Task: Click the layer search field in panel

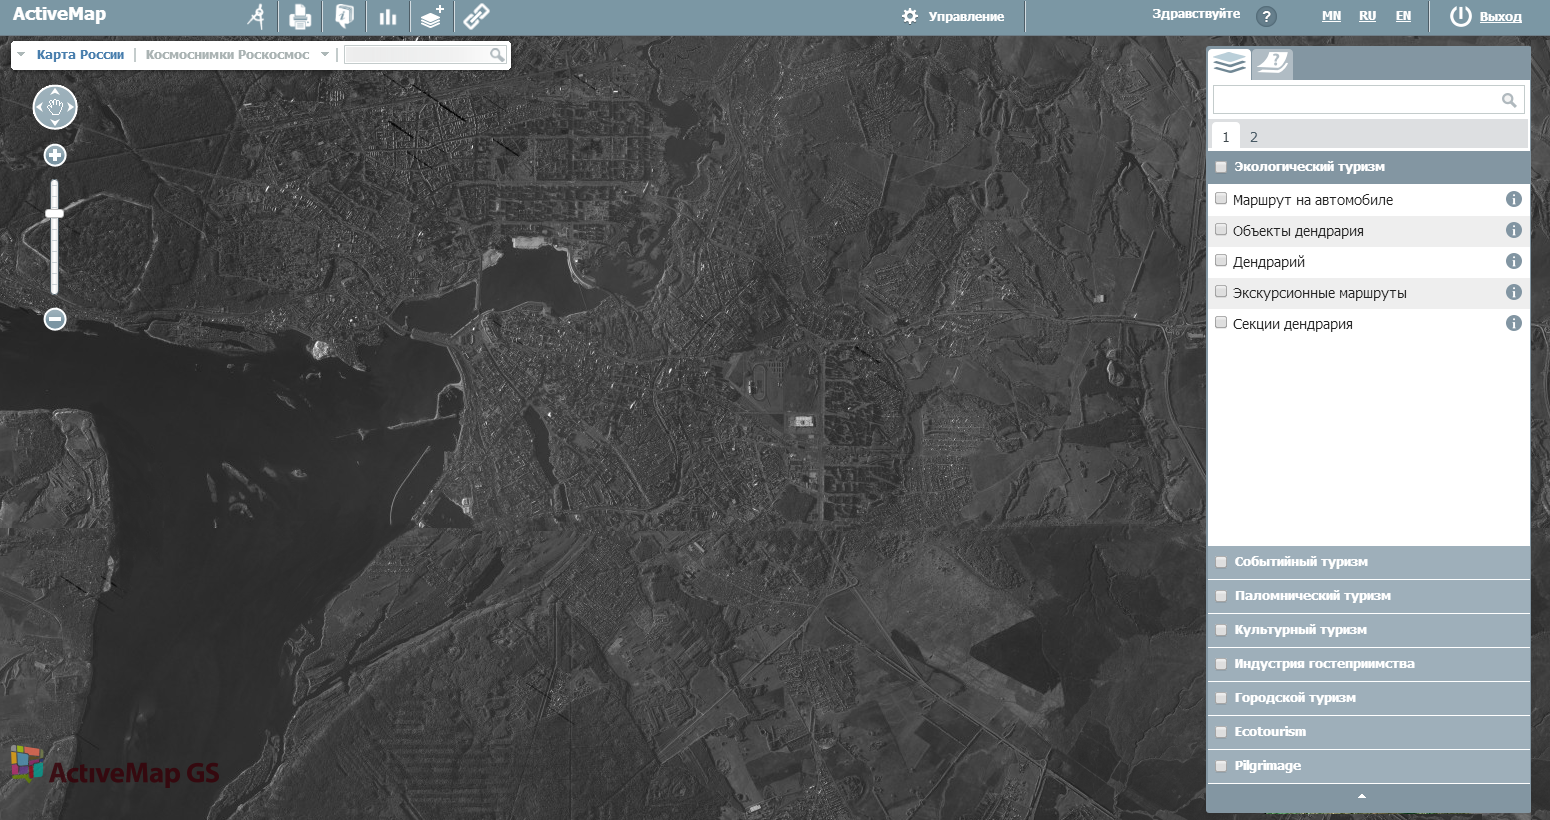Action: (1356, 99)
